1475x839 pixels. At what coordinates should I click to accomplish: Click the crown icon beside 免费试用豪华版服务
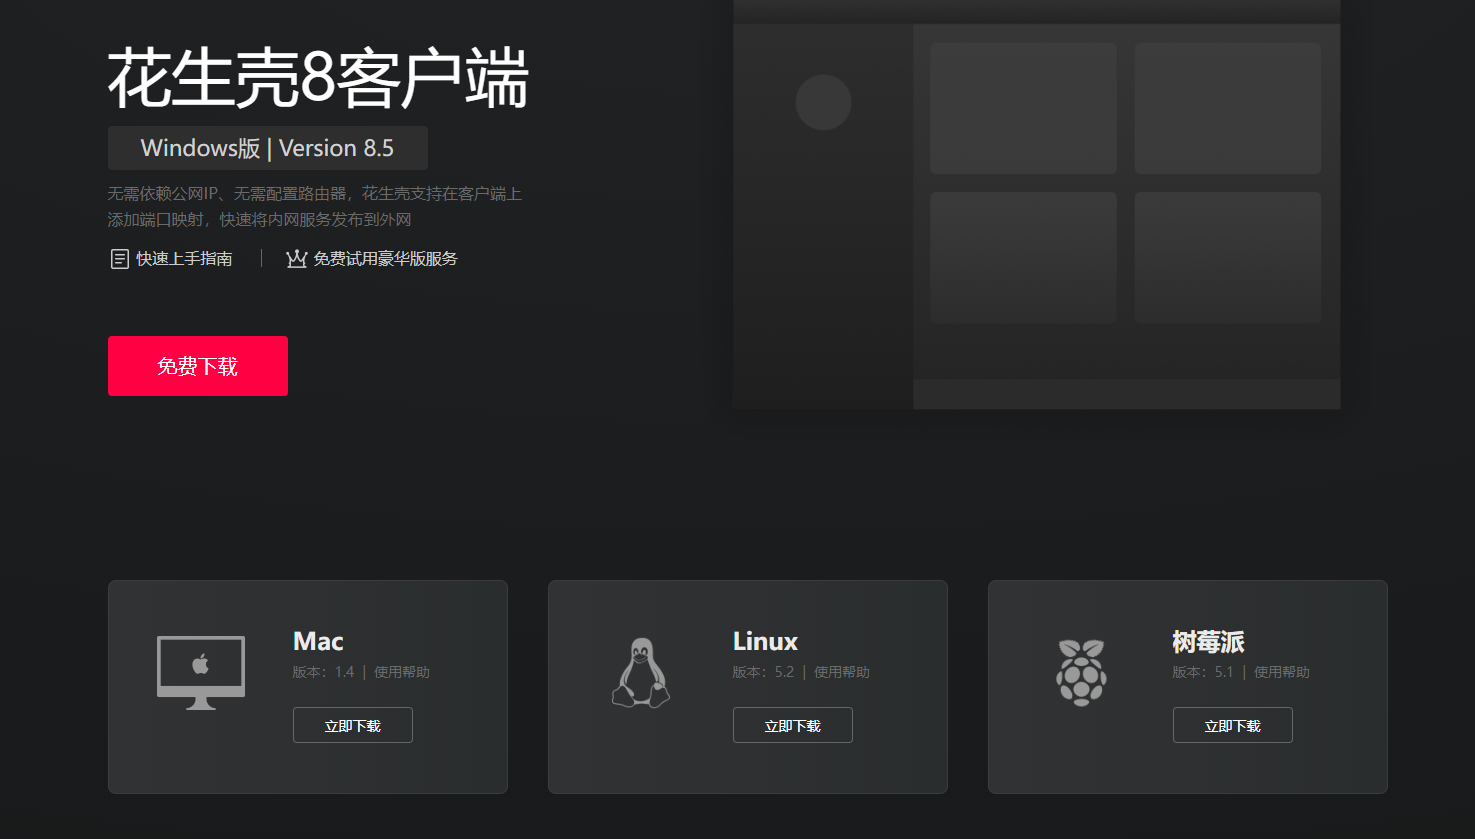(296, 259)
